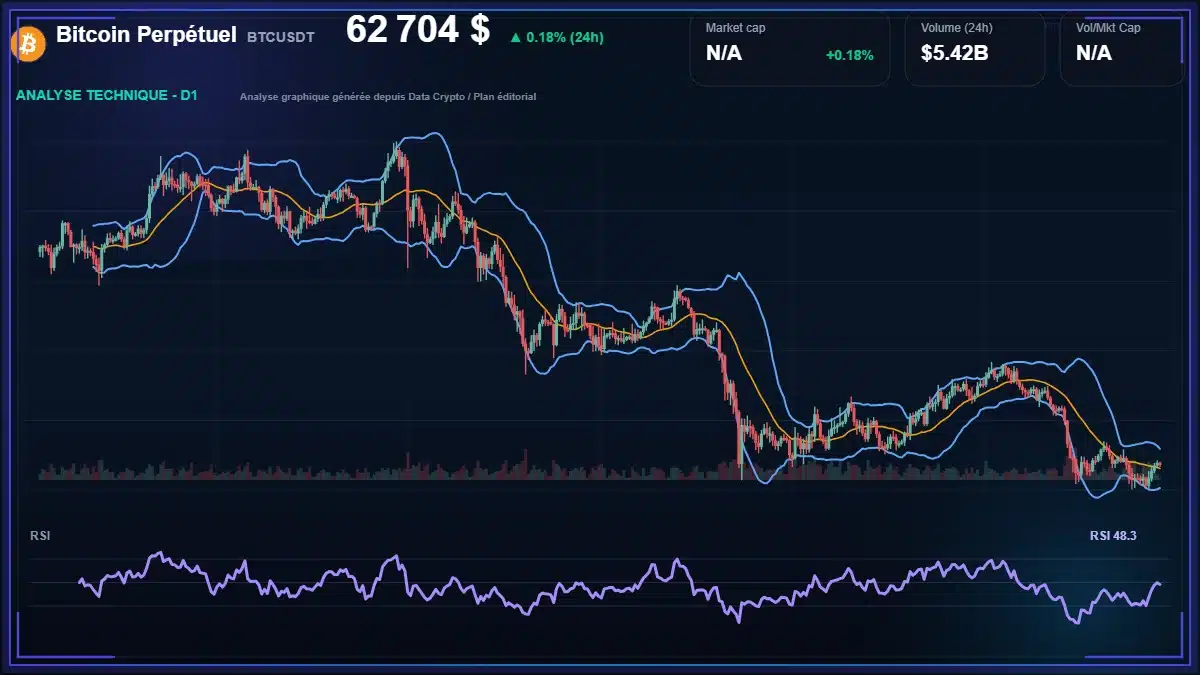Click the 62 704 $ price value
Viewport: 1200px width, 675px height.
click(x=418, y=30)
